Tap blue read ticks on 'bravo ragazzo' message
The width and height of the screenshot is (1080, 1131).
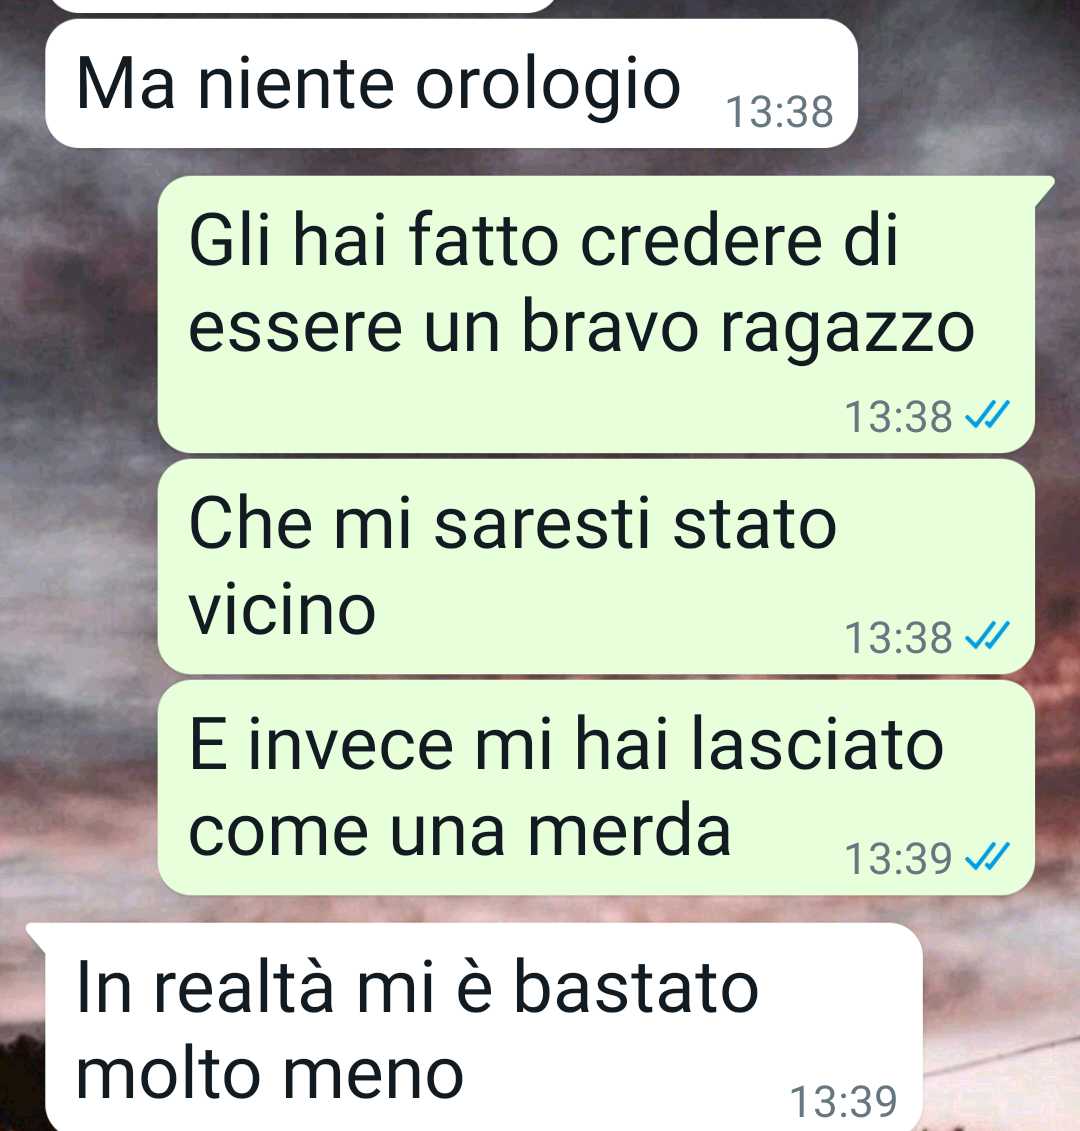point(987,415)
